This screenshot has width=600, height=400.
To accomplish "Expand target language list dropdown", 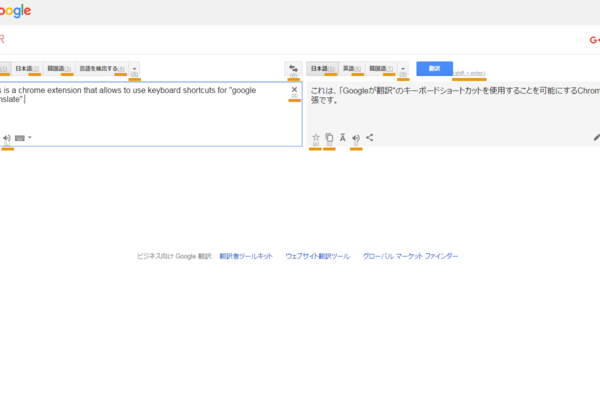I will [x=403, y=69].
